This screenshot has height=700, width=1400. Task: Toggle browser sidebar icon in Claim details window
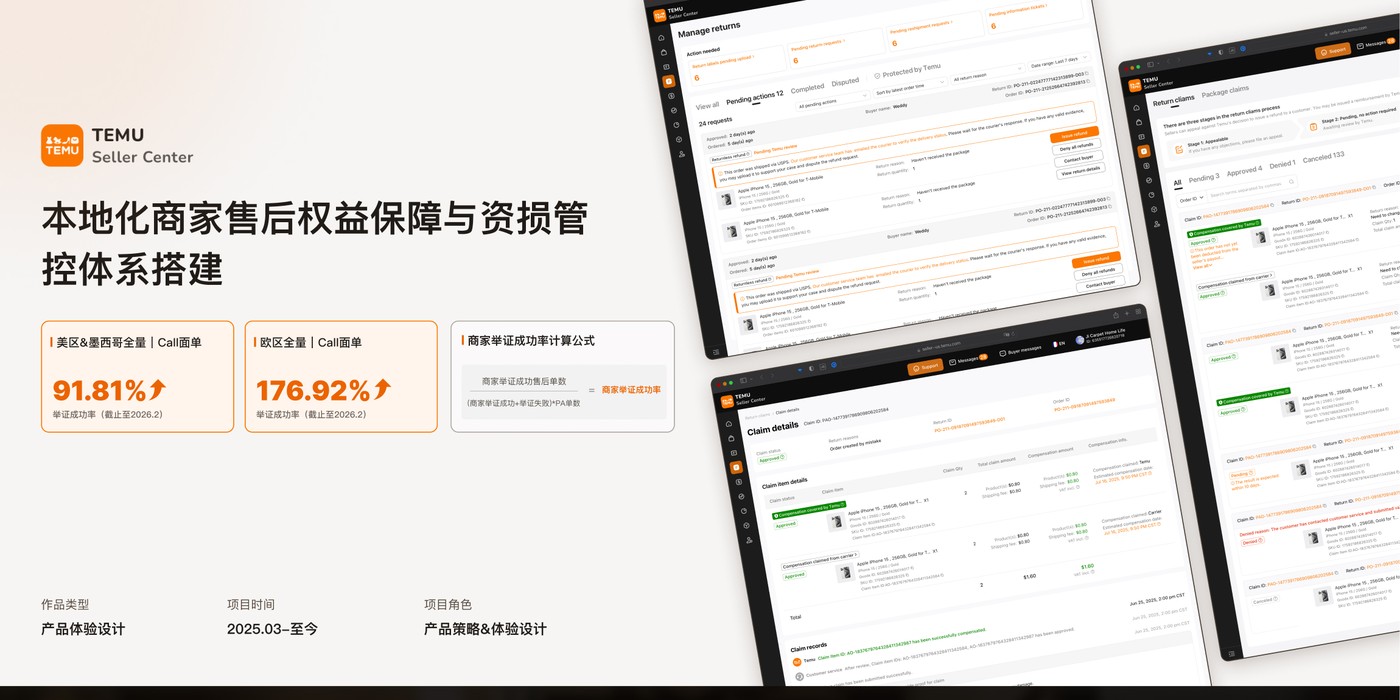tap(743, 380)
